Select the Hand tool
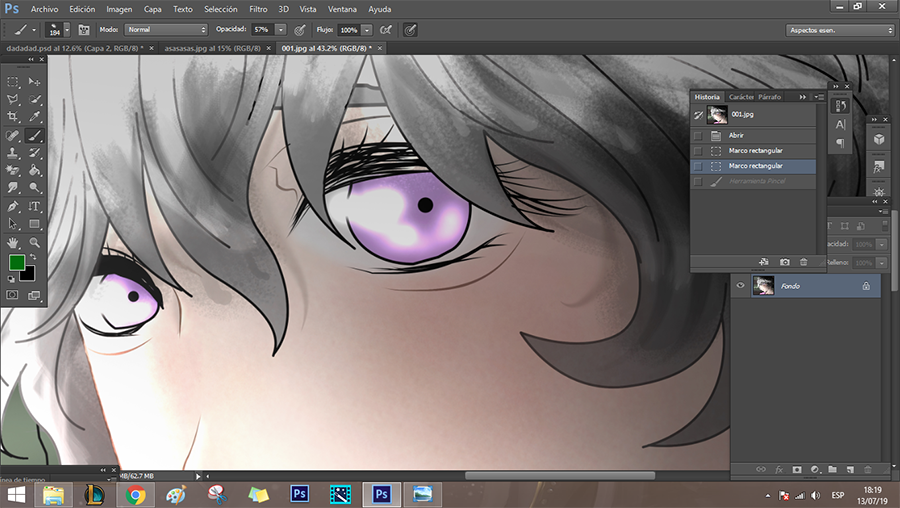The image size is (900, 508). (13, 242)
